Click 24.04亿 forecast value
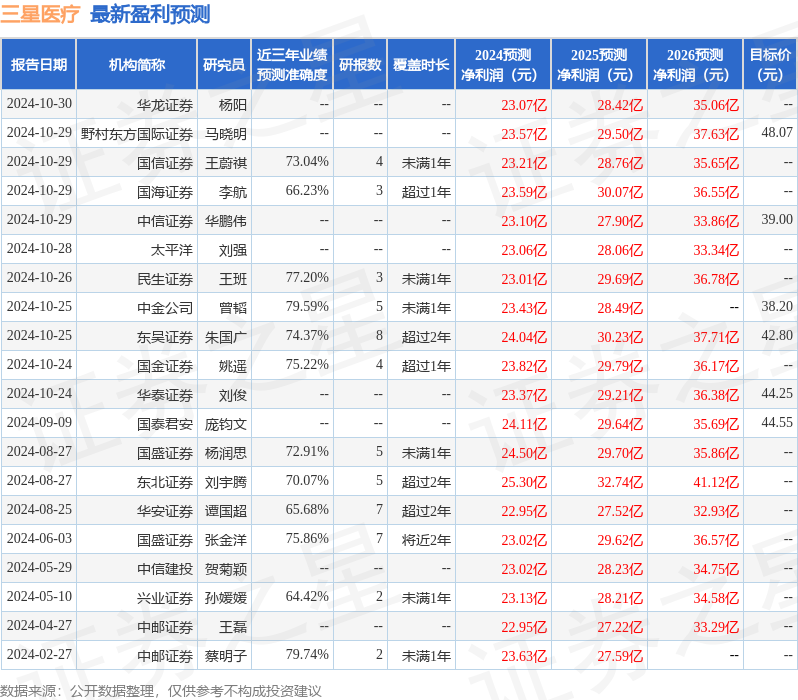Viewport: 798px width, 700px height. tap(524, 337)
